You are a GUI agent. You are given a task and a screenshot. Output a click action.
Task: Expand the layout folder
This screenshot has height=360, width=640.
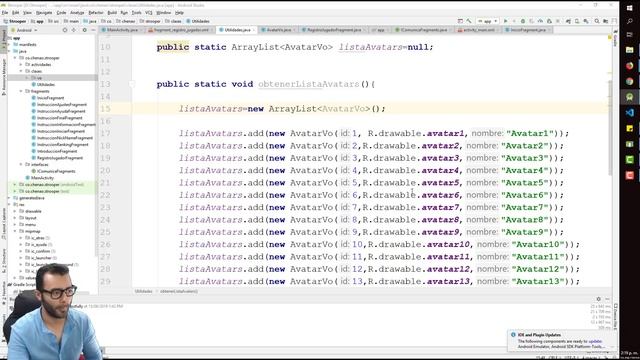(16, 218)
